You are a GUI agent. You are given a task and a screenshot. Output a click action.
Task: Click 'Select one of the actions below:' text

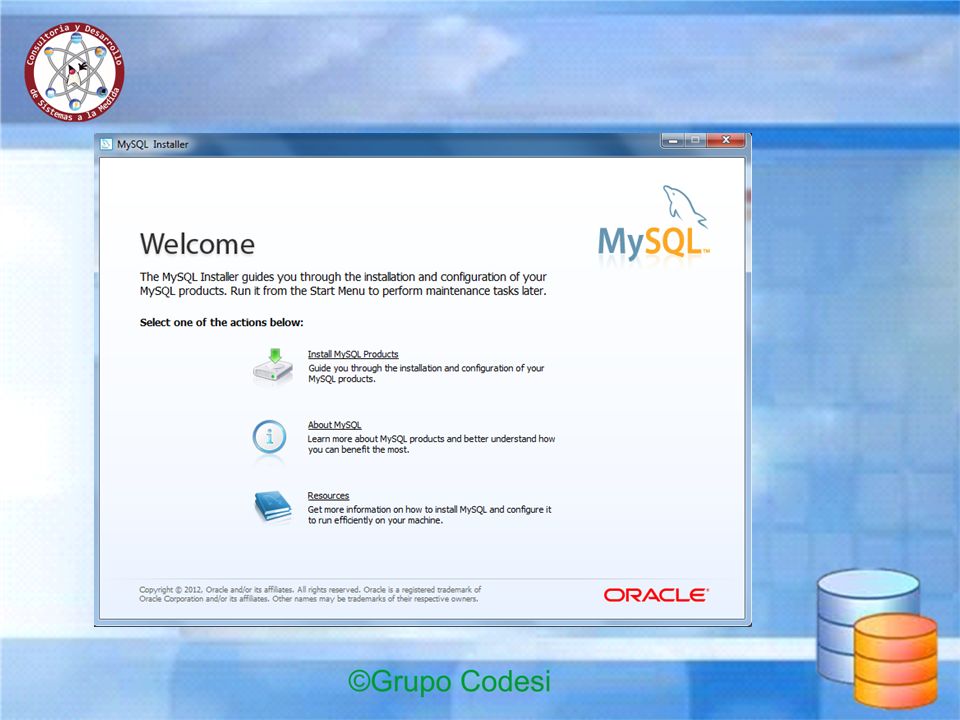point(222,323)
